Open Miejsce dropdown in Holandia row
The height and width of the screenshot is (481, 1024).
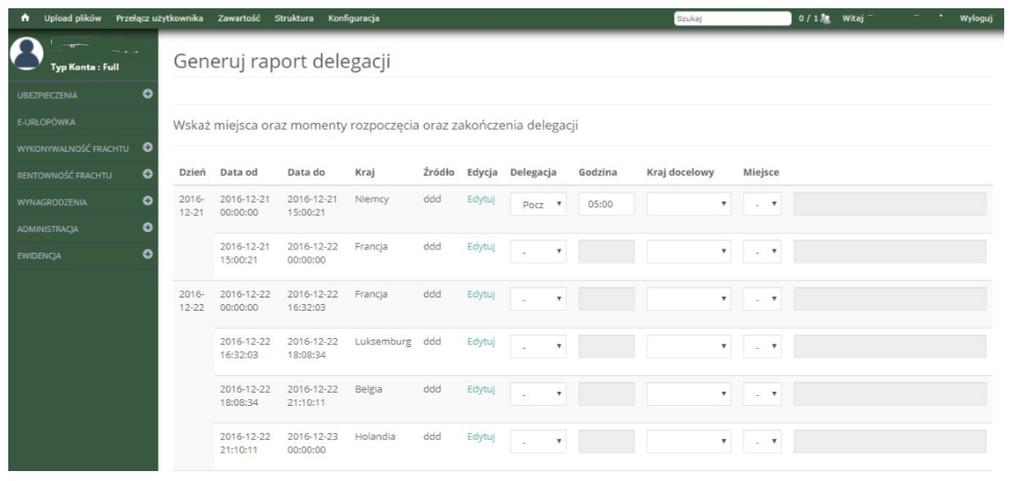click(x=762, y=442)
